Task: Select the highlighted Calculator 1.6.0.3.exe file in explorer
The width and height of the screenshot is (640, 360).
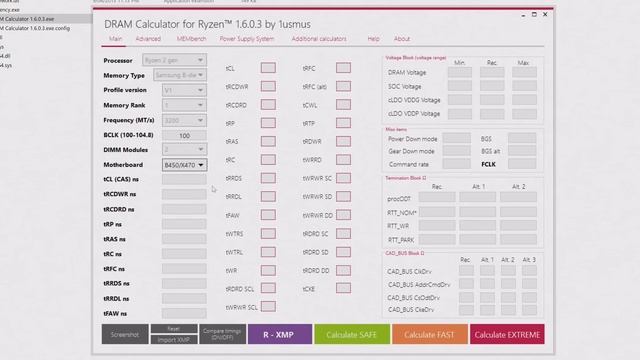Action: tap(28, 19)
